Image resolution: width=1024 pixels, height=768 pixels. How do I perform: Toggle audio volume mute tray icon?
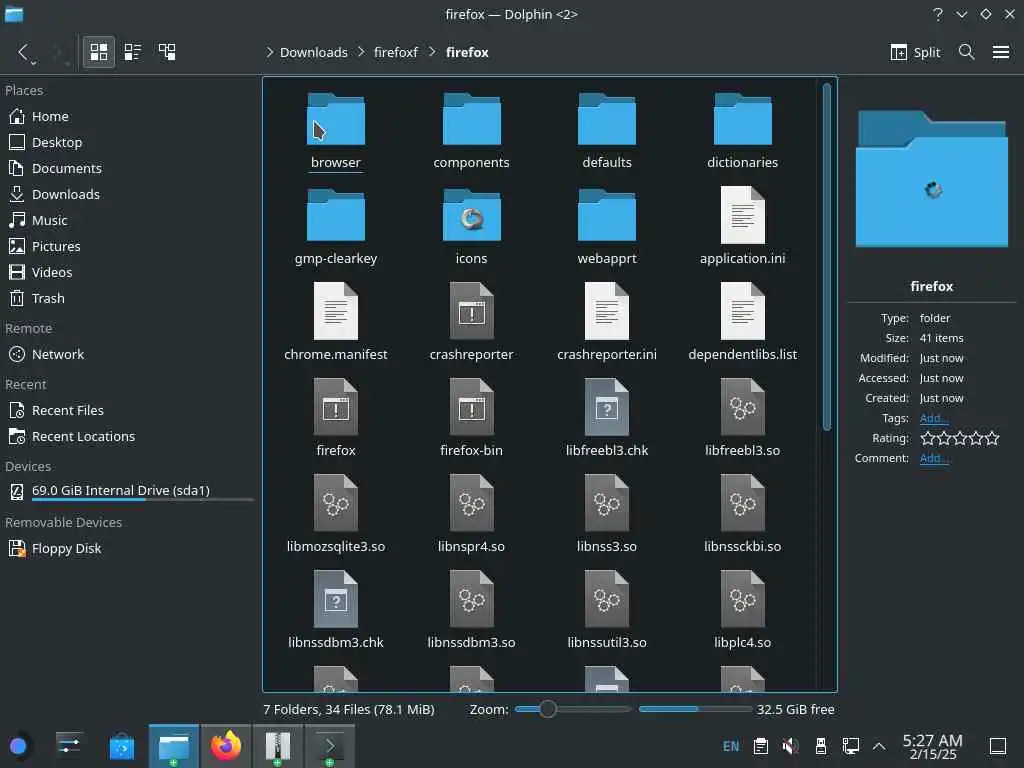tap(790, 746)
